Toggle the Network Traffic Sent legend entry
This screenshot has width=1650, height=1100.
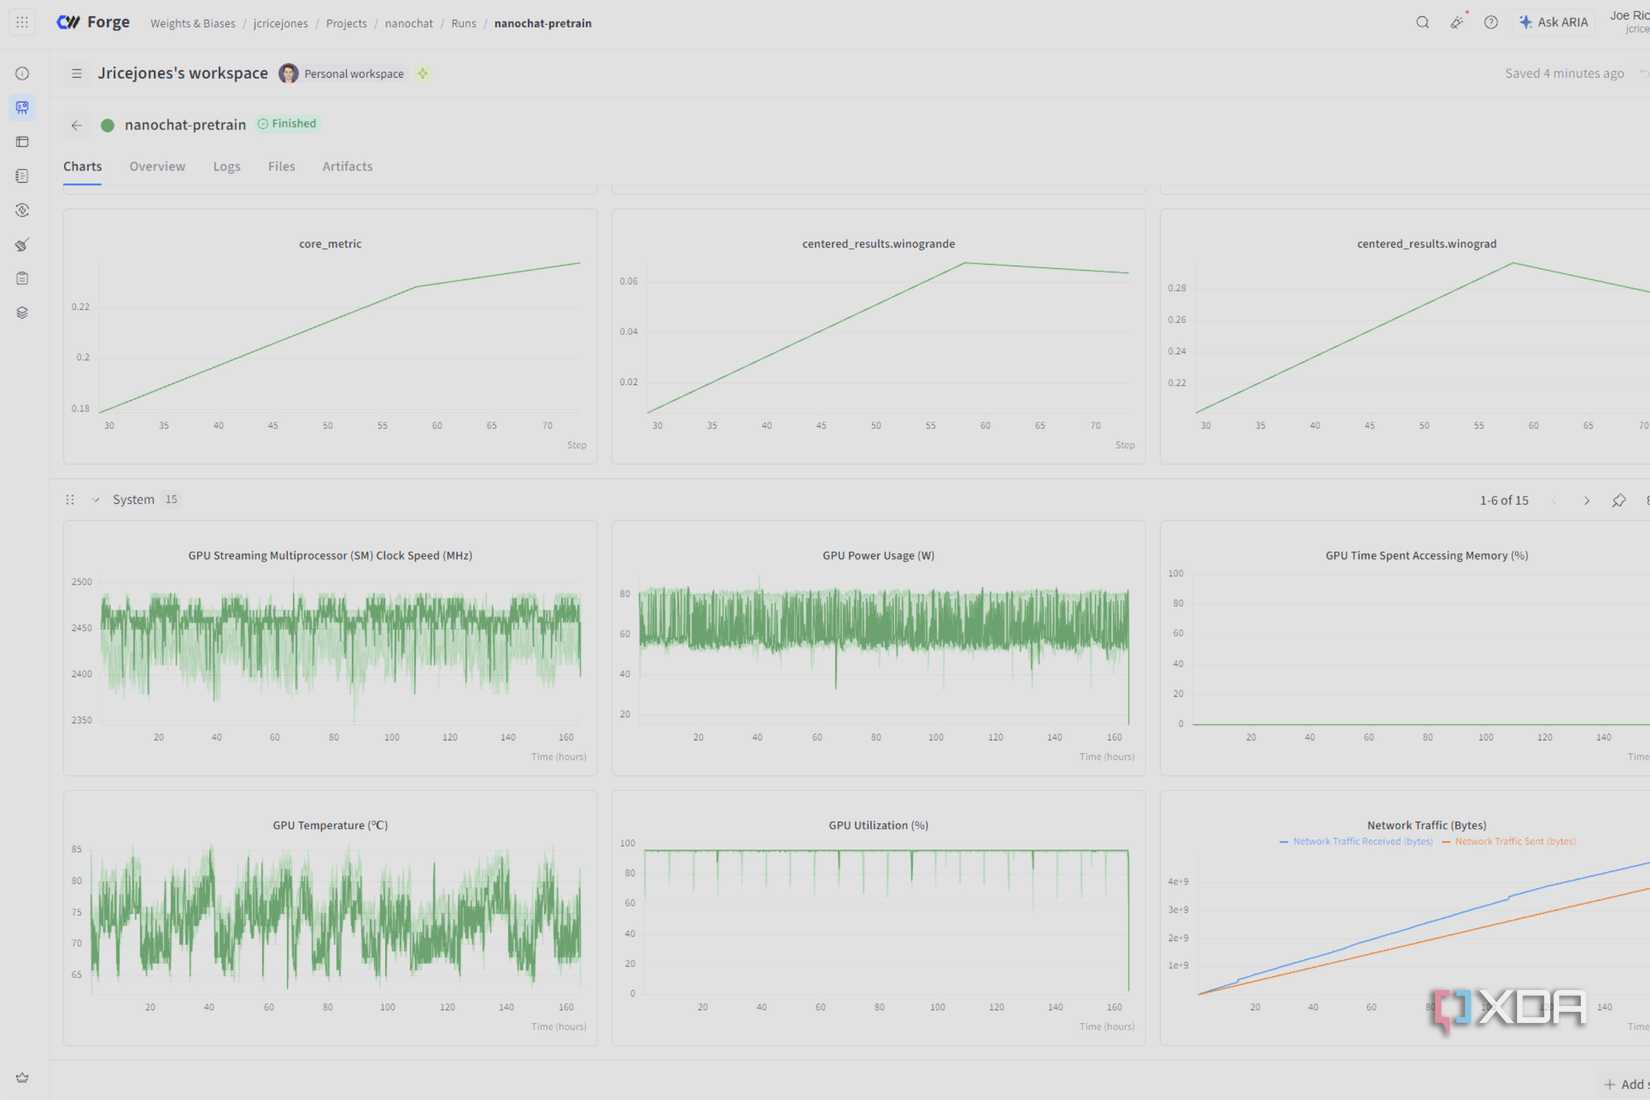tap(1509, 842)
